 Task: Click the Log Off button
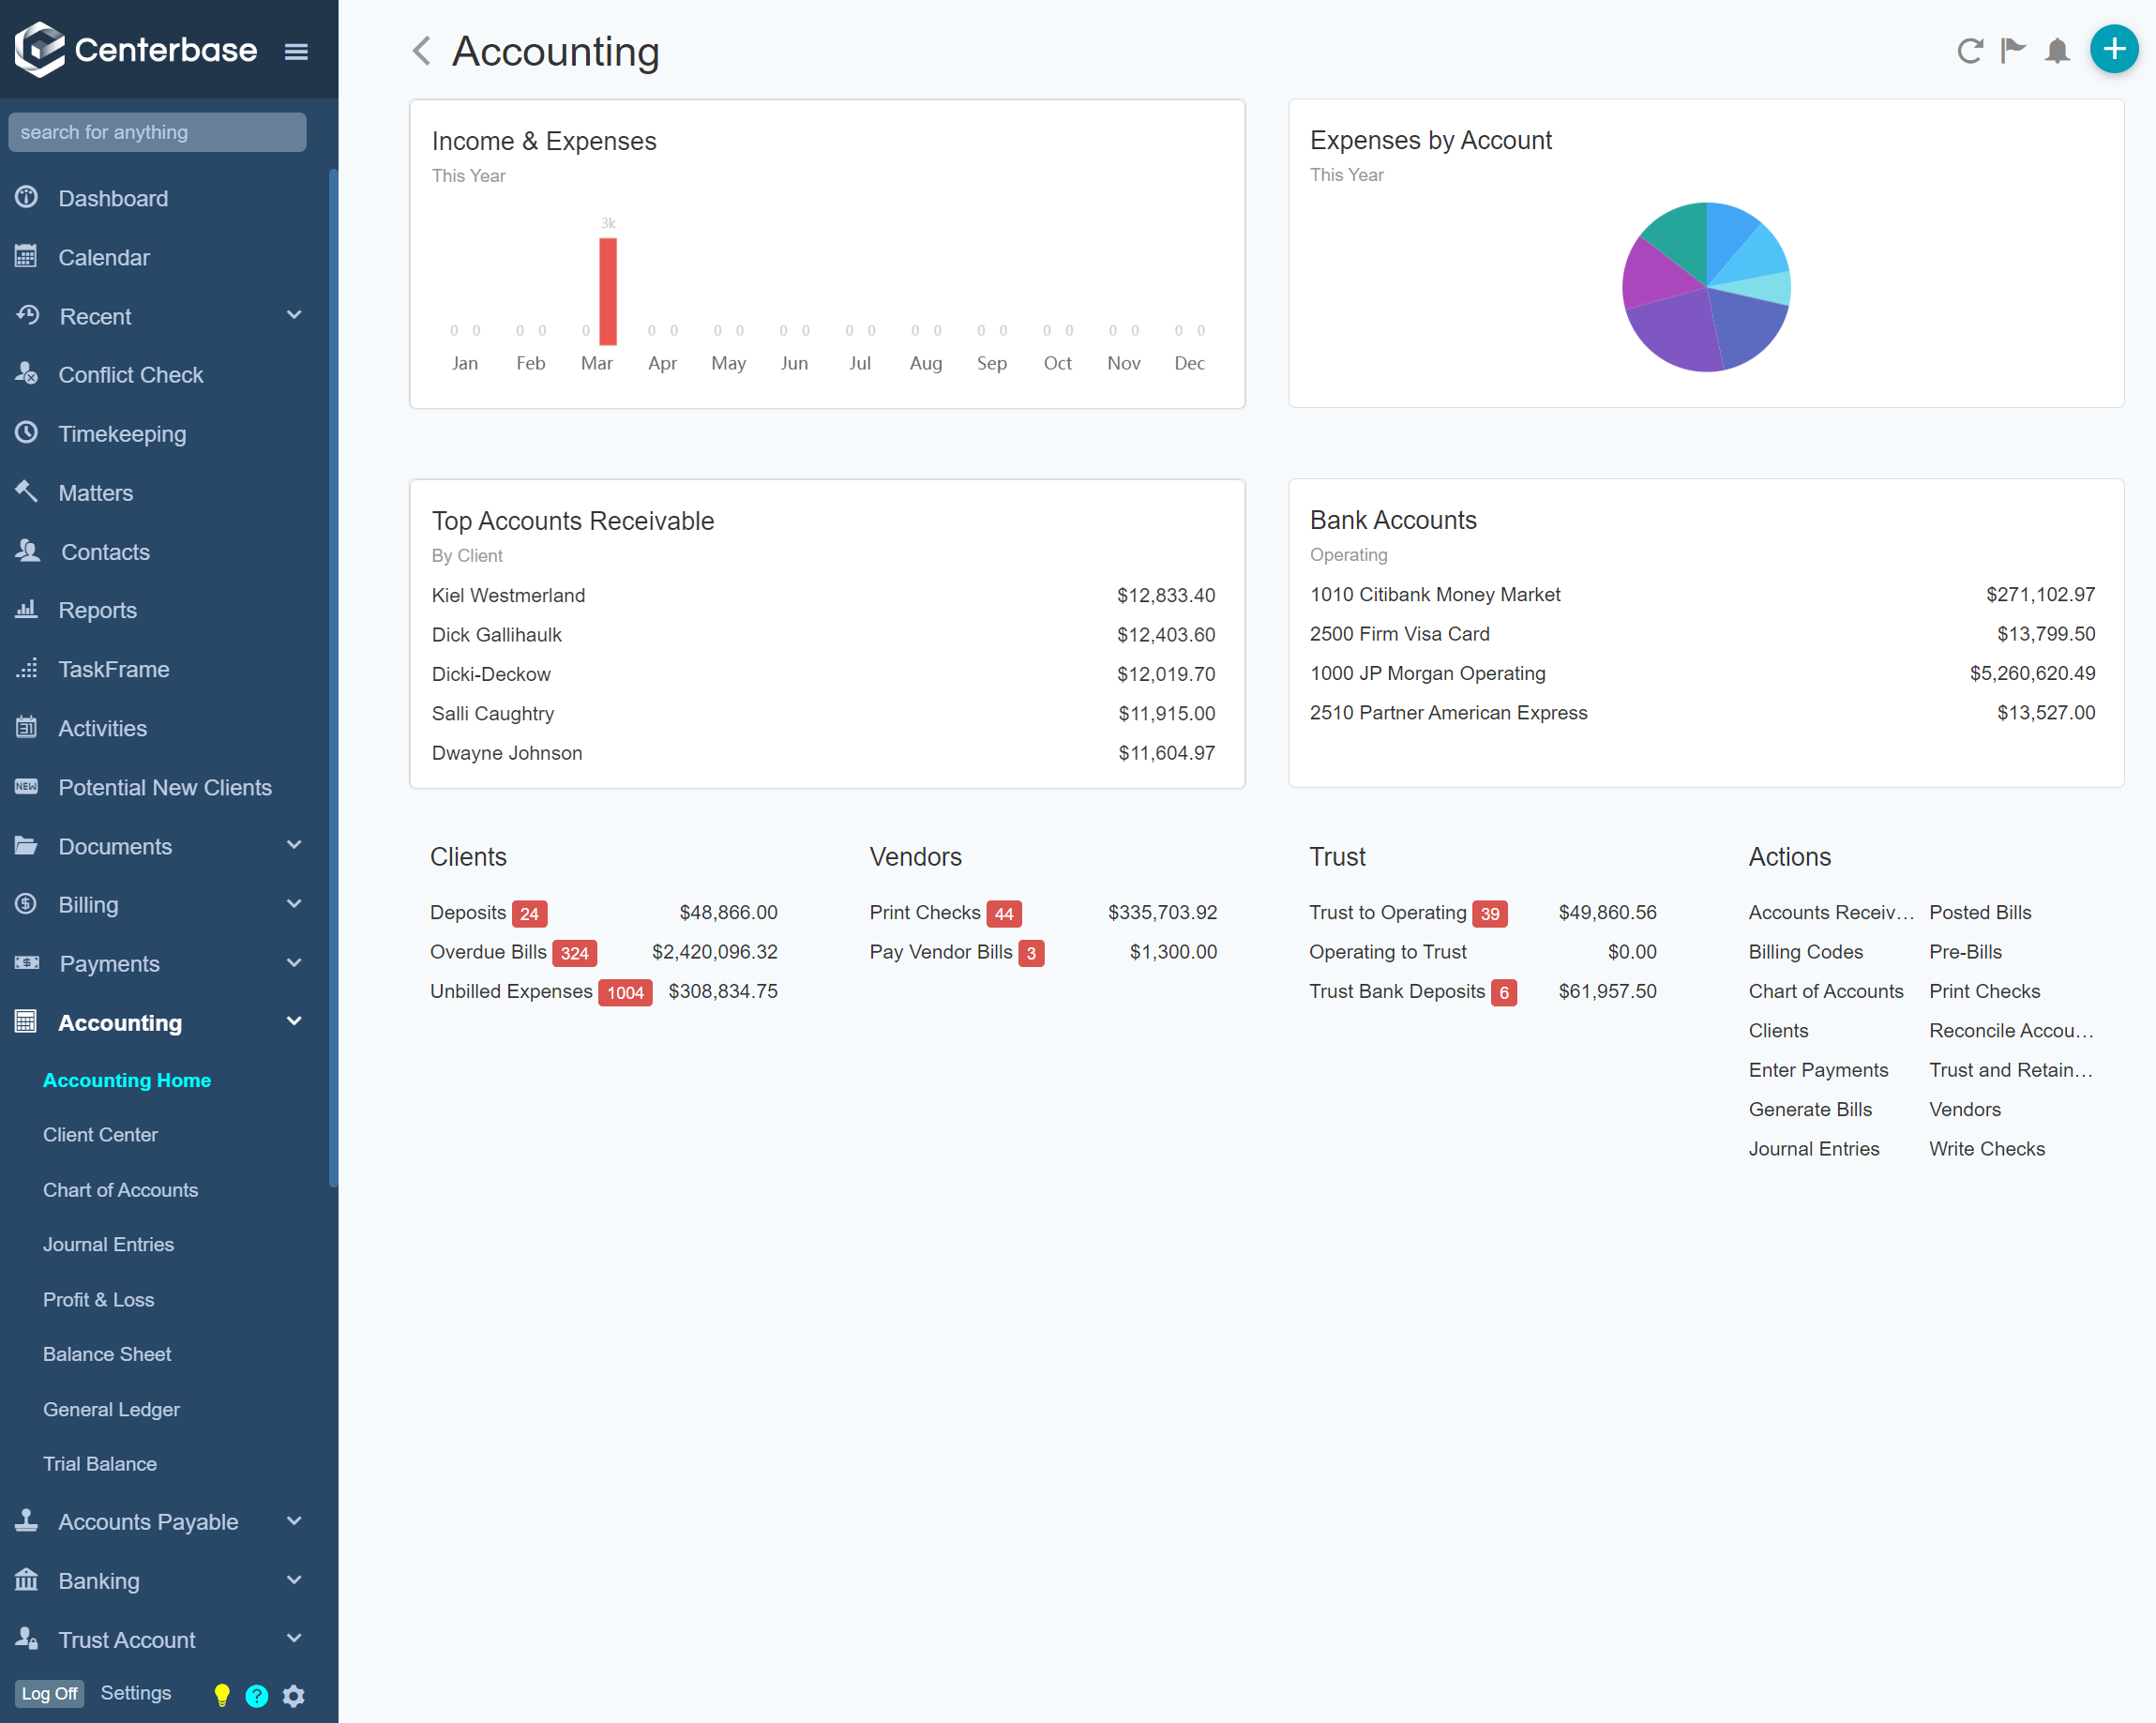(49, 1693)
